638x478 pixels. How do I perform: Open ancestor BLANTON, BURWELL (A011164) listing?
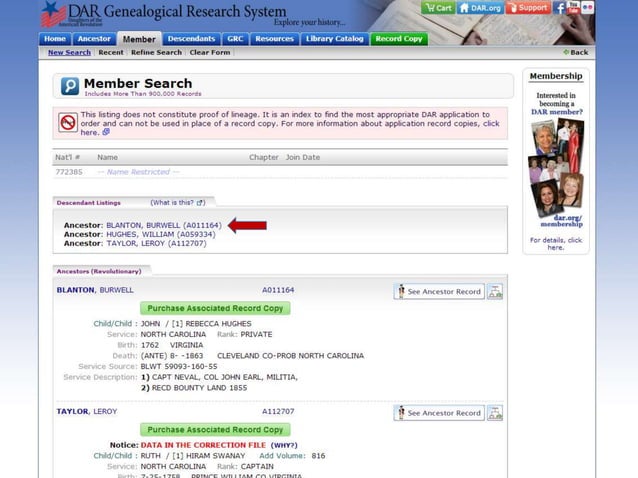pos(164,225)
